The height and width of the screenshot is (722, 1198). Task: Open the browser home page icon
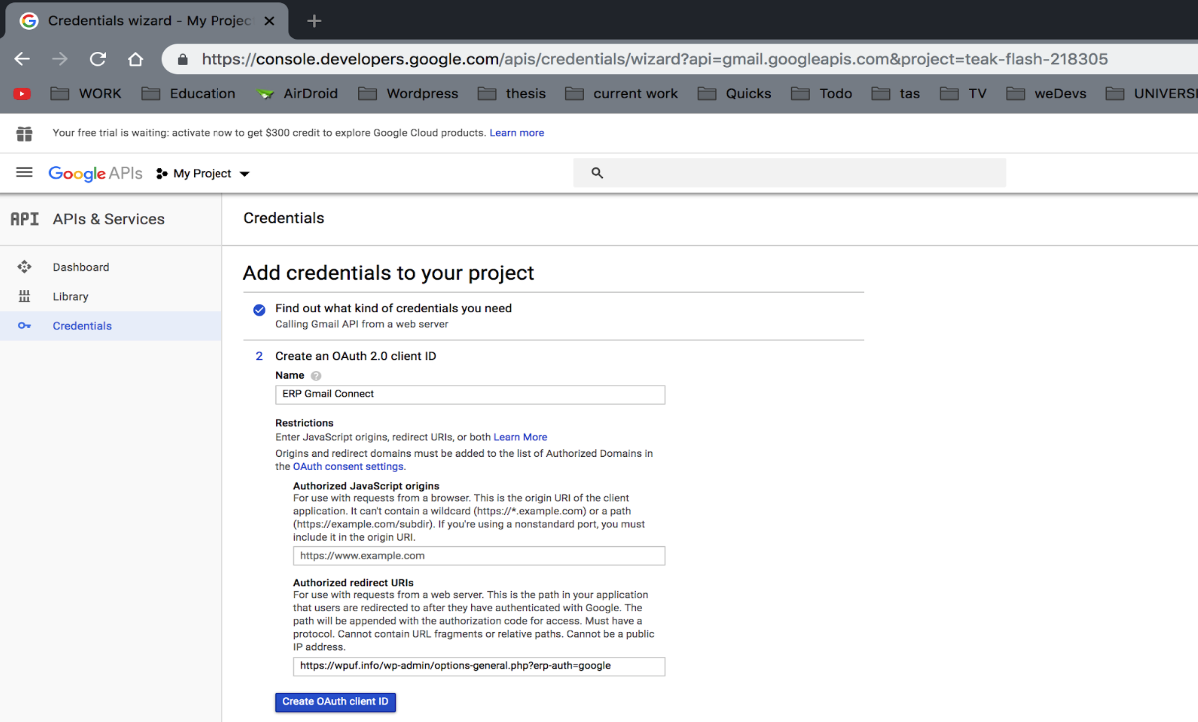(135, 59)
